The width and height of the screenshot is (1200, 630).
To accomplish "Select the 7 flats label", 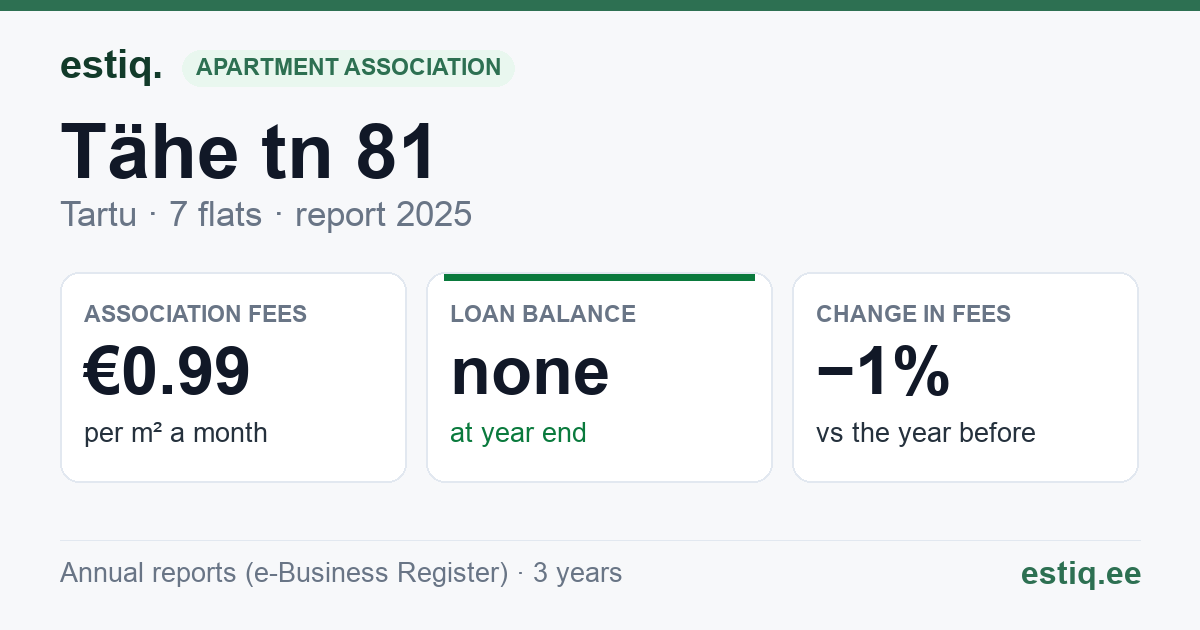I will tap(215, 214).
